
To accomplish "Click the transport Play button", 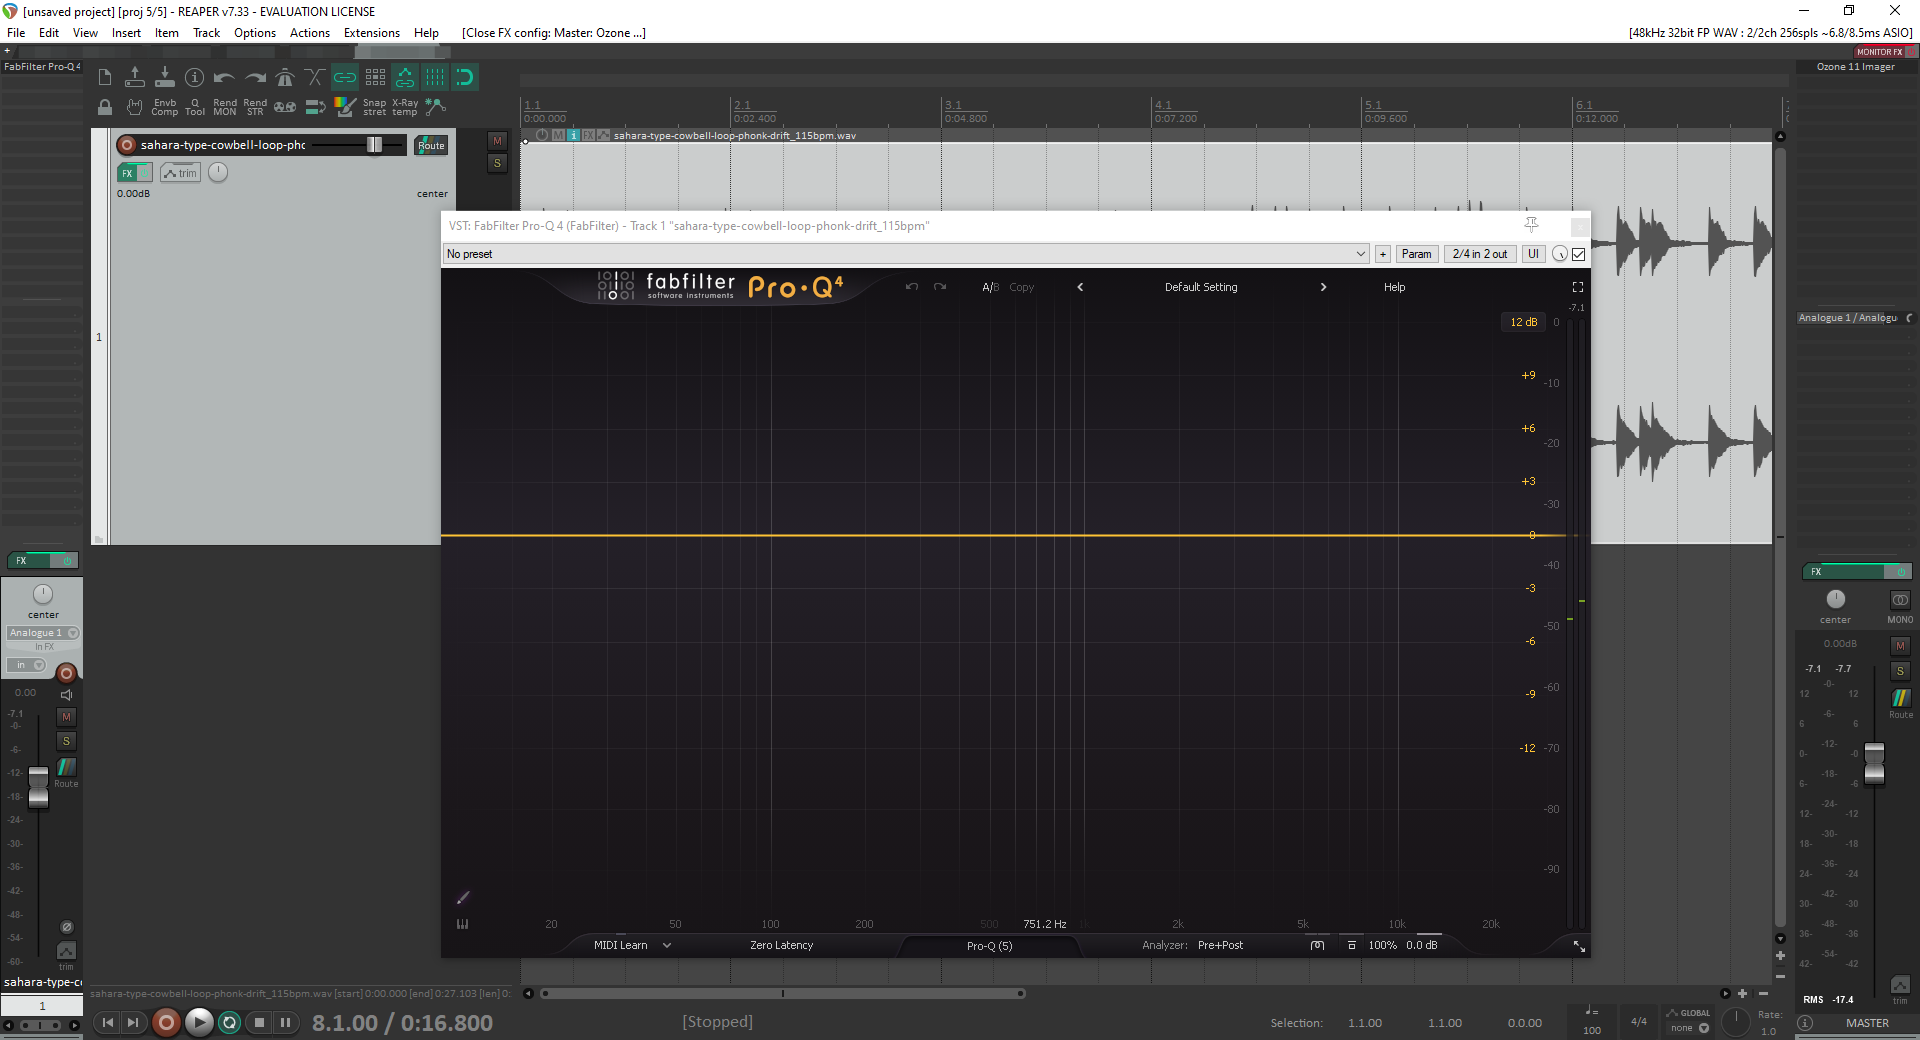I will point(199,1022).
